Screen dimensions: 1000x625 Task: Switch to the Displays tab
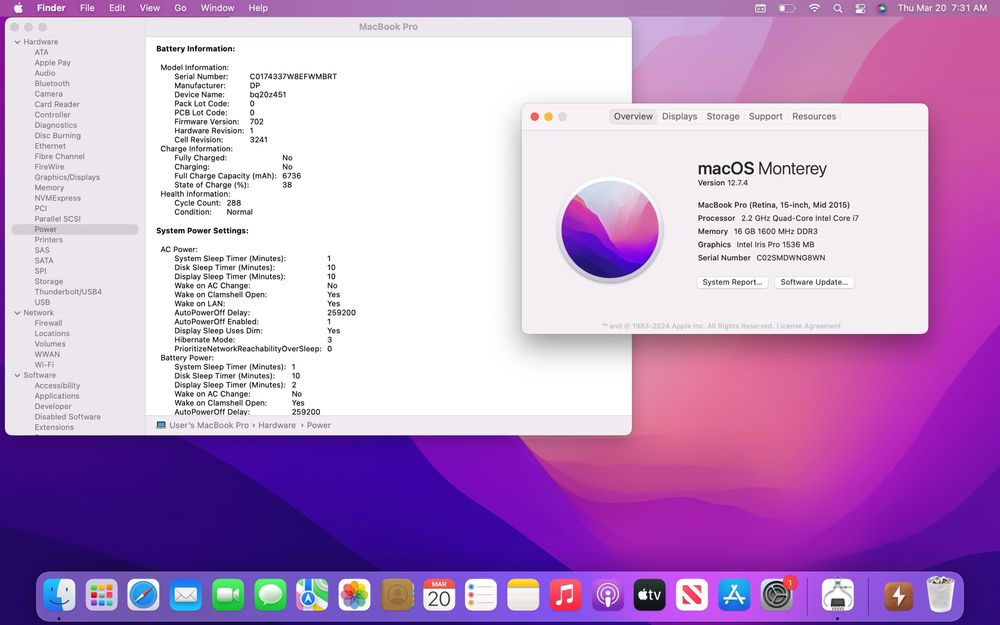pos(679,116)
